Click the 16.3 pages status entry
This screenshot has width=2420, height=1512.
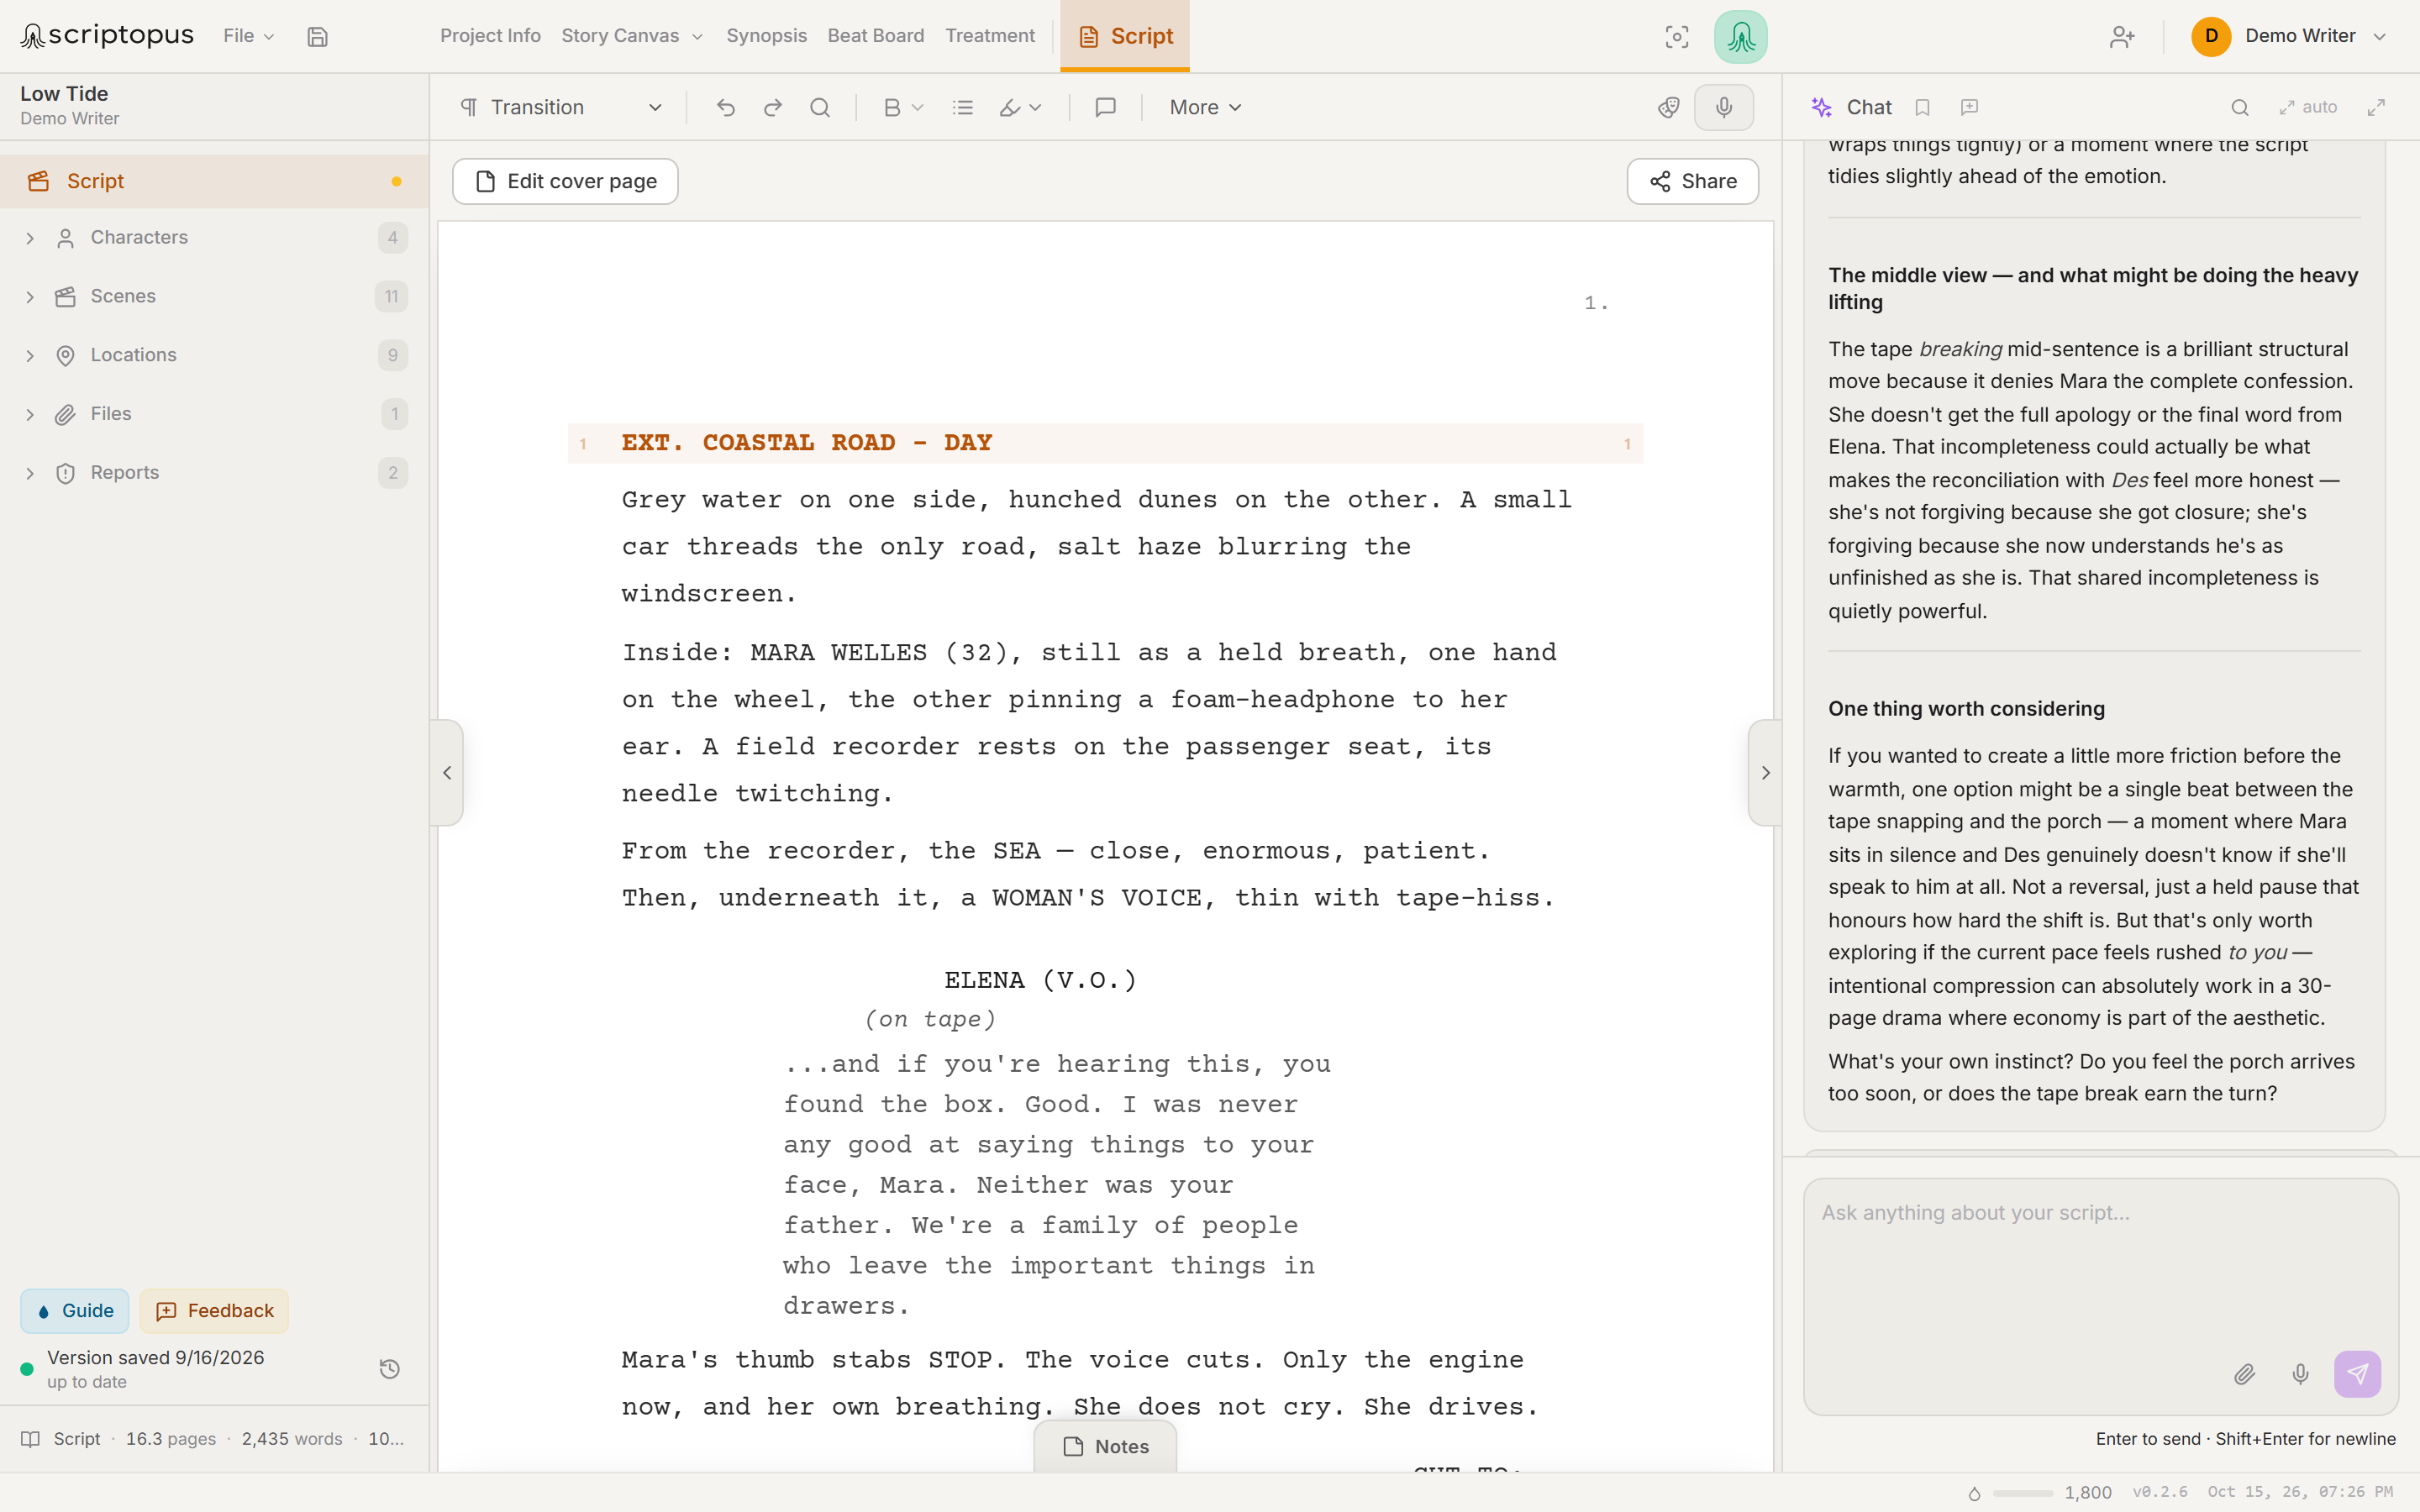[171, 1439]
